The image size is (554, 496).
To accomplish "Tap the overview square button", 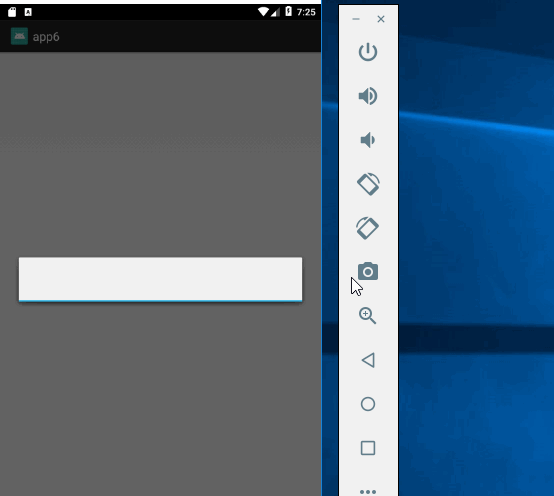I will pyautogui.click(x=368, y=448).
